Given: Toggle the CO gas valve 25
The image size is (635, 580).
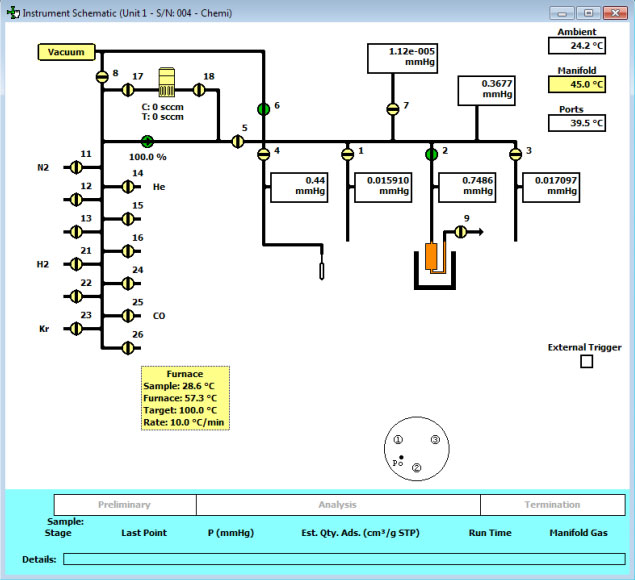Looking at the screenshot, I should 128,315.
